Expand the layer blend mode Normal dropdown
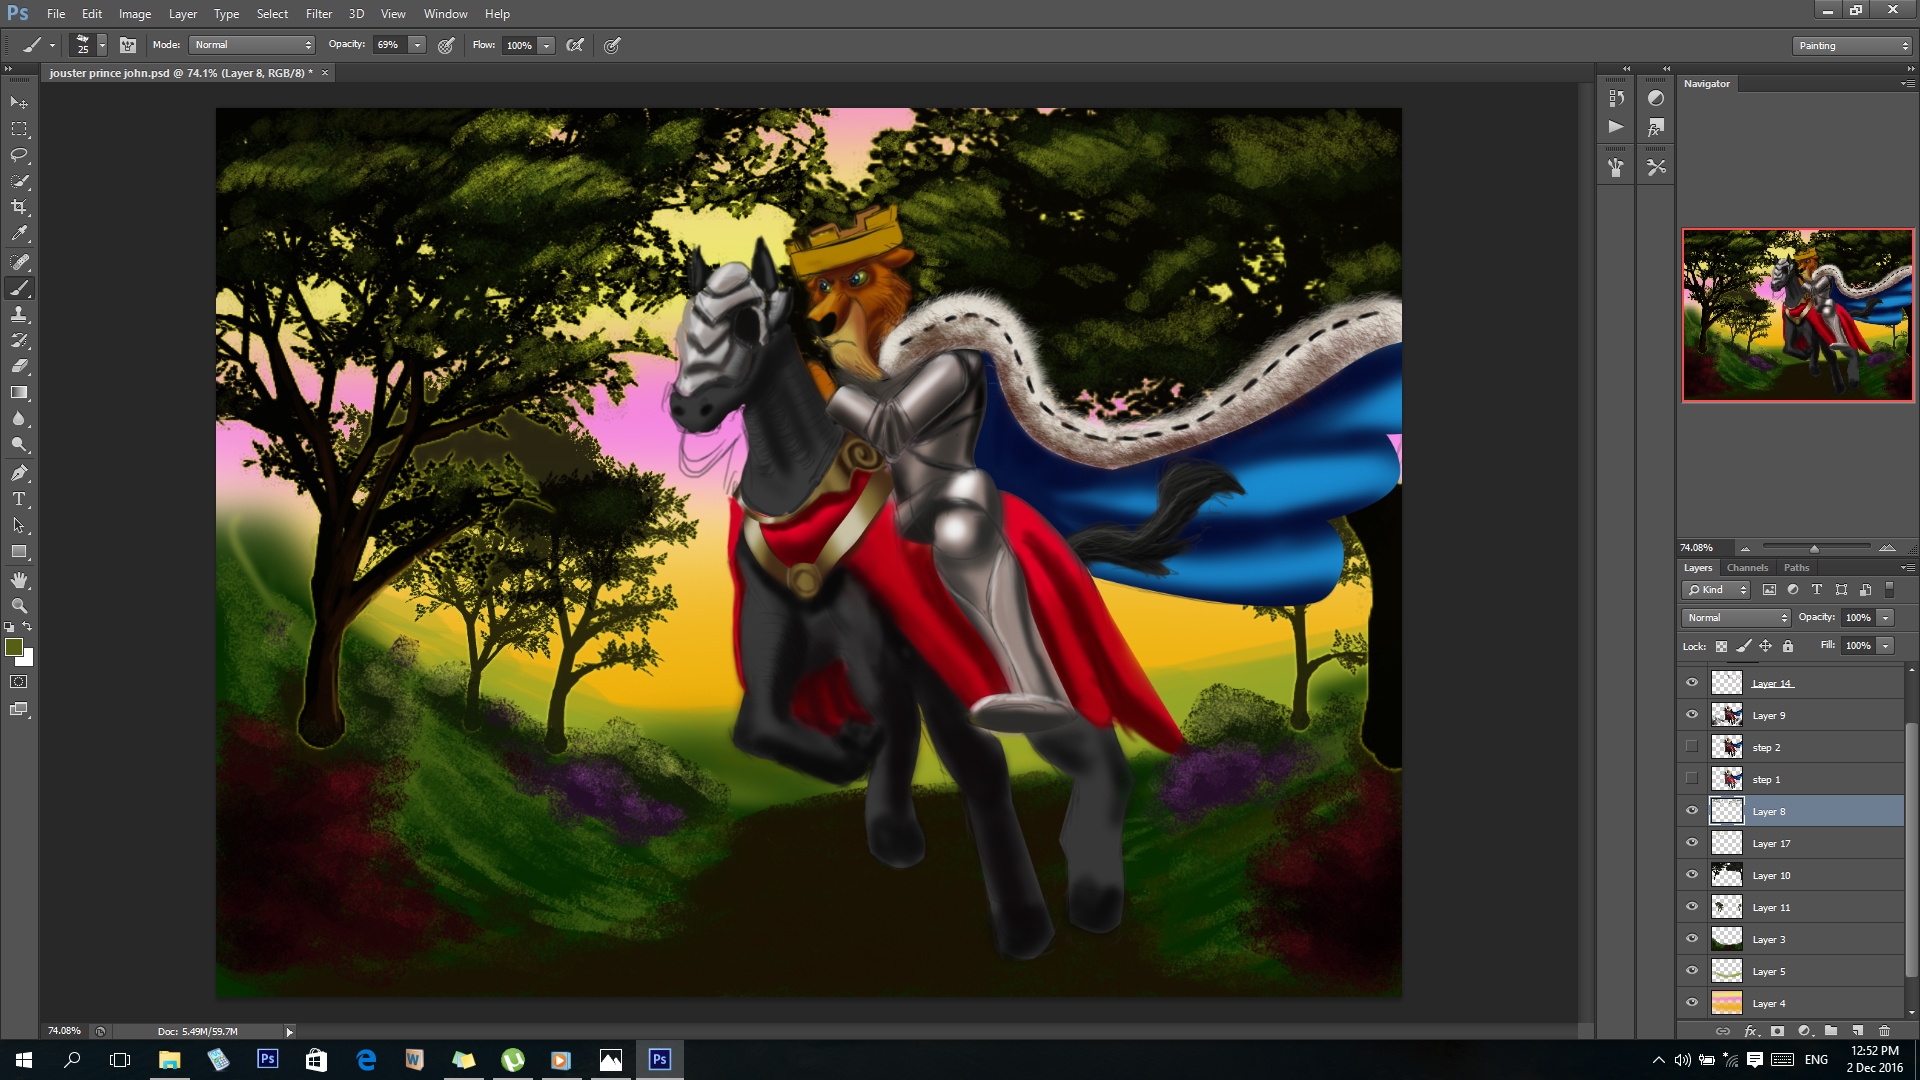1920x1080 pixels. tap(1736, 618)
